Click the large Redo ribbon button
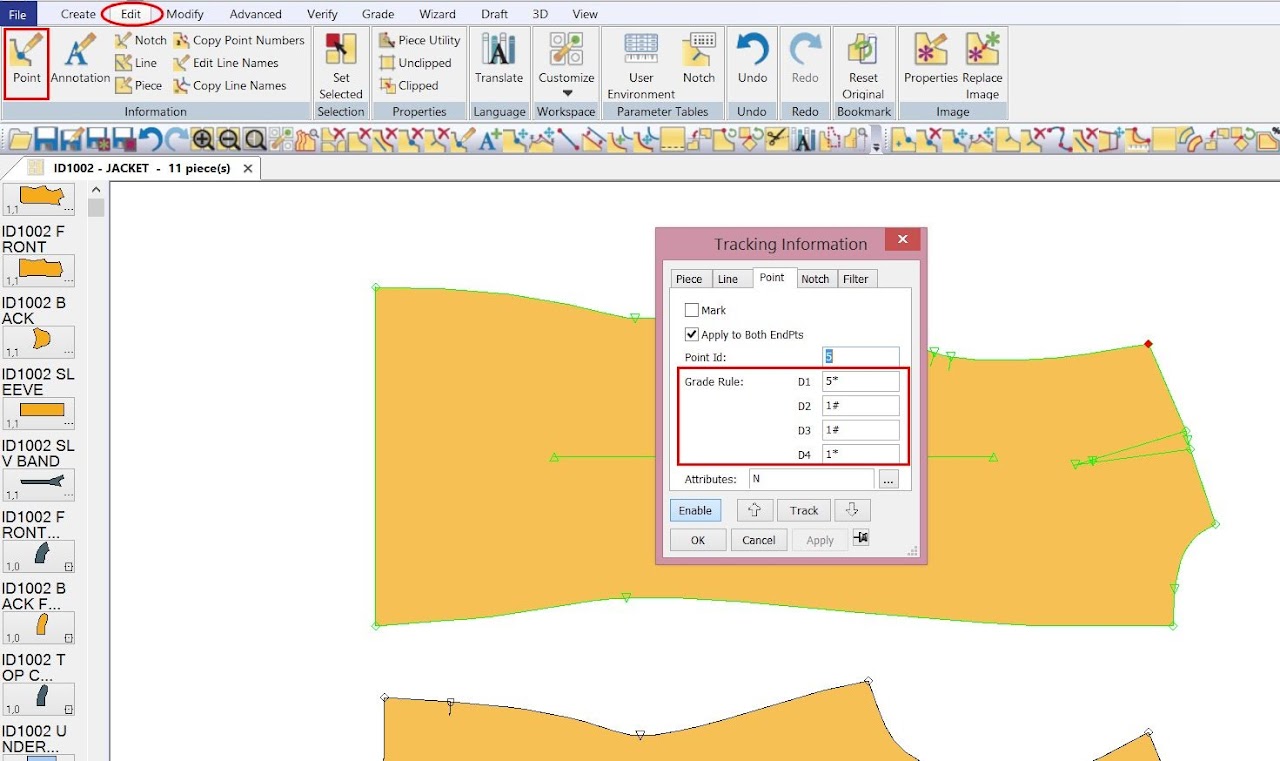 [x=805, y=58]
